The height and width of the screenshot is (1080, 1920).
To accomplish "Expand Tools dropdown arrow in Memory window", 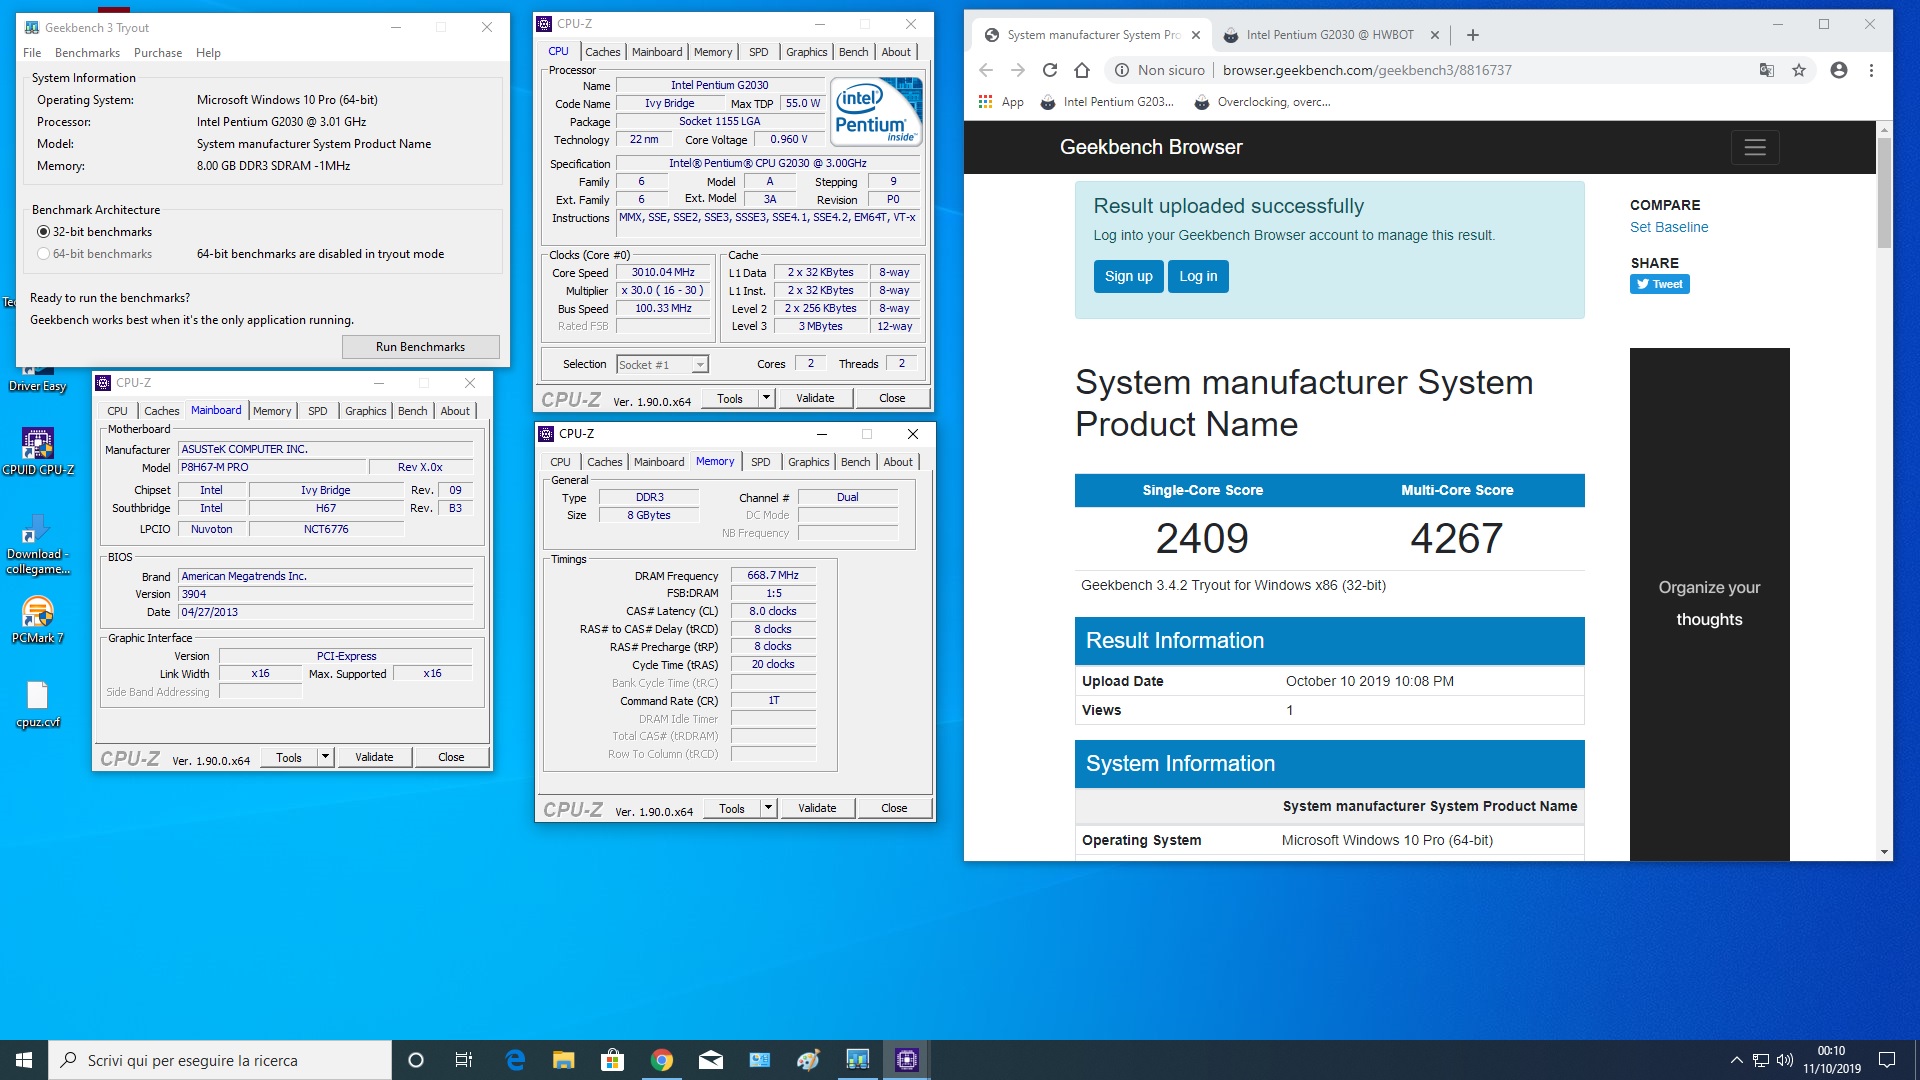I will [768, 808].
